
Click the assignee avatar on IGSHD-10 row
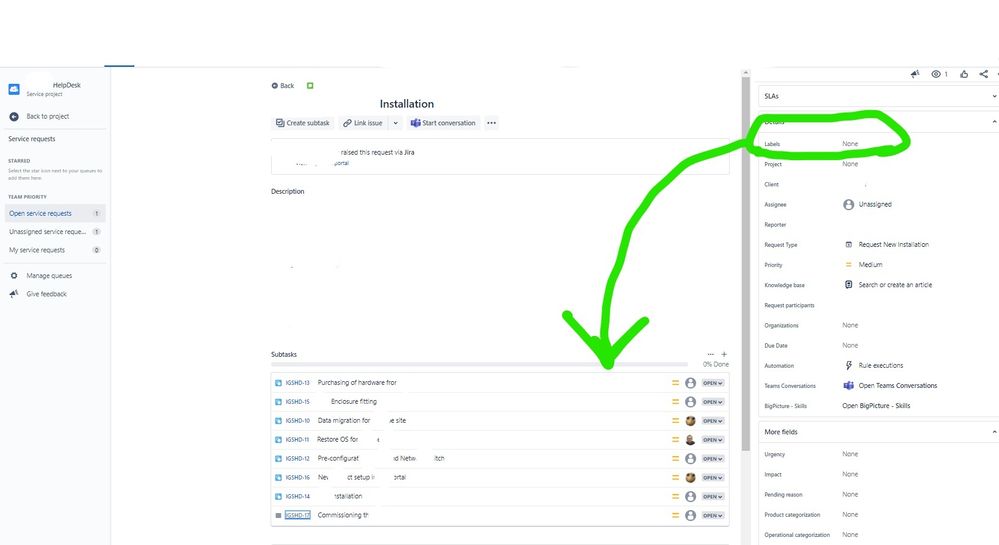pos(690,421)
